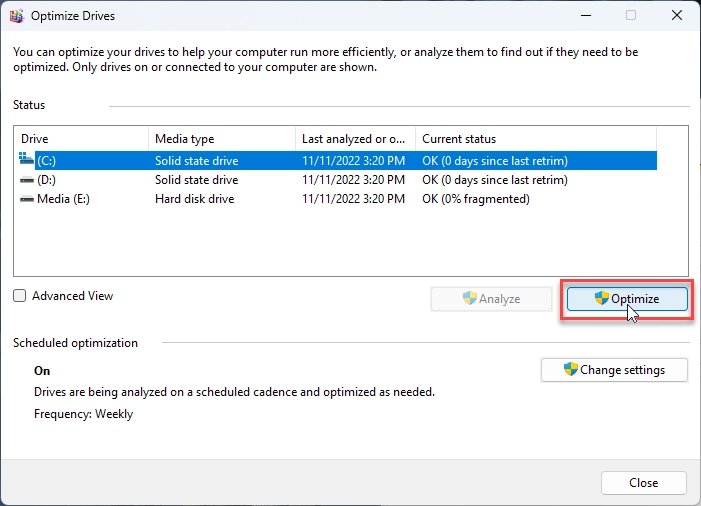Click D: 'Solid state drive' cell
This screenshot has width=701, height=506.
(x=197, y=180)
